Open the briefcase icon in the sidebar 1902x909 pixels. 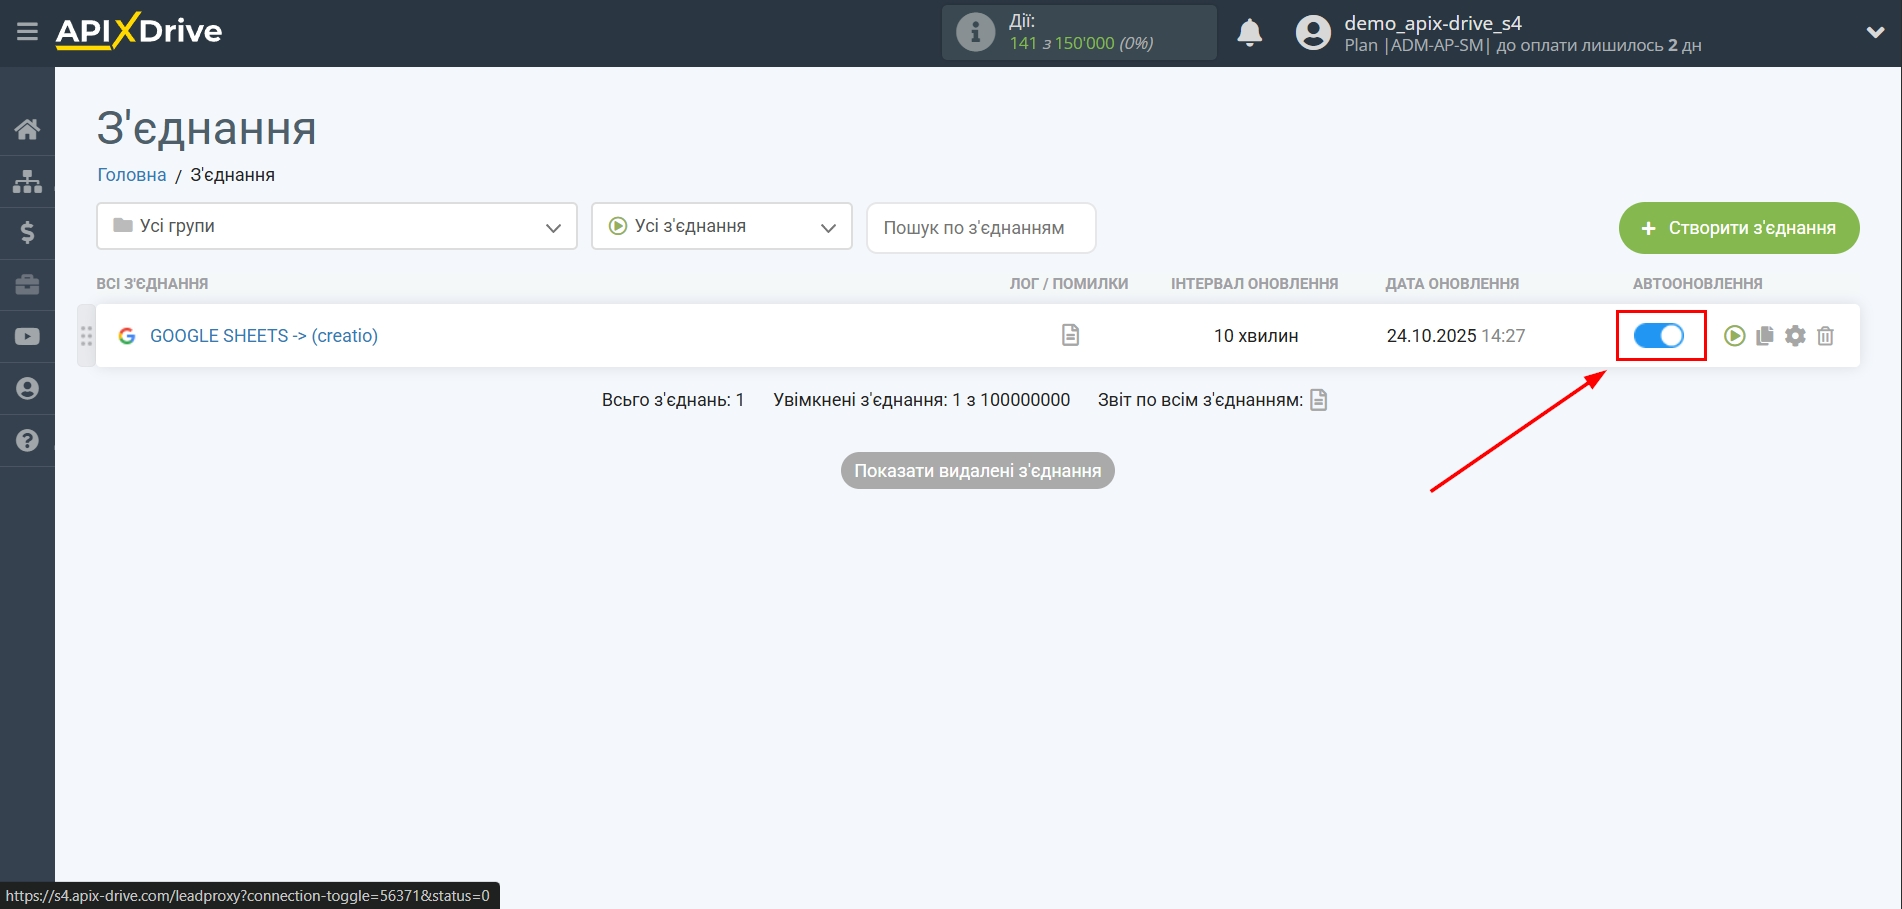(x=27, y=285)
